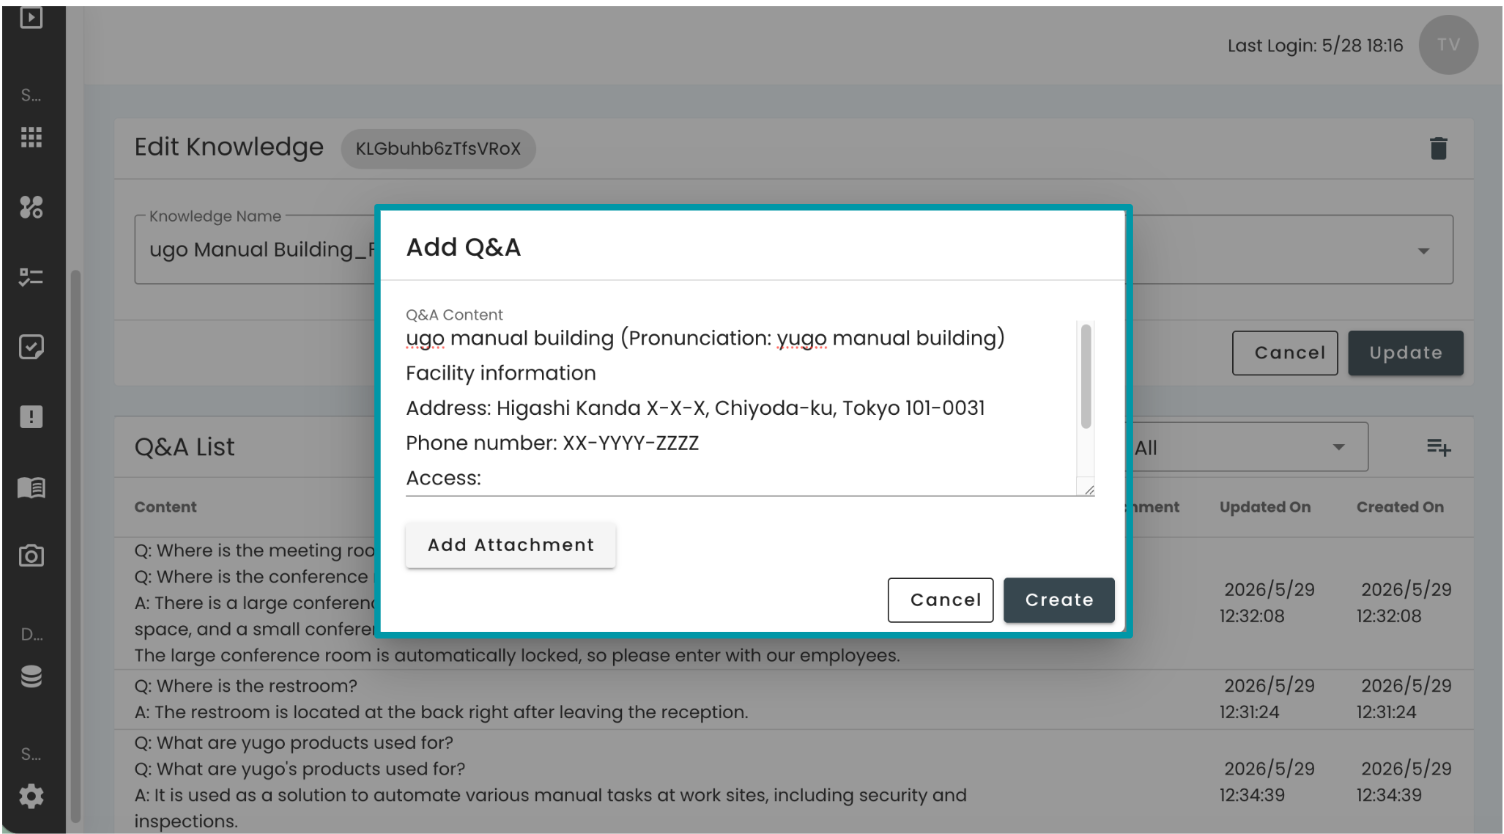
Task: Click the add Q&A list-plus icon
Action: click(1438, 447)
